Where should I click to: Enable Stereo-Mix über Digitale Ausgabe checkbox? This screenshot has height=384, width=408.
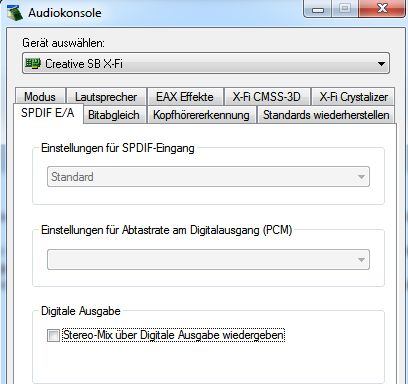(x=53, y=335)
